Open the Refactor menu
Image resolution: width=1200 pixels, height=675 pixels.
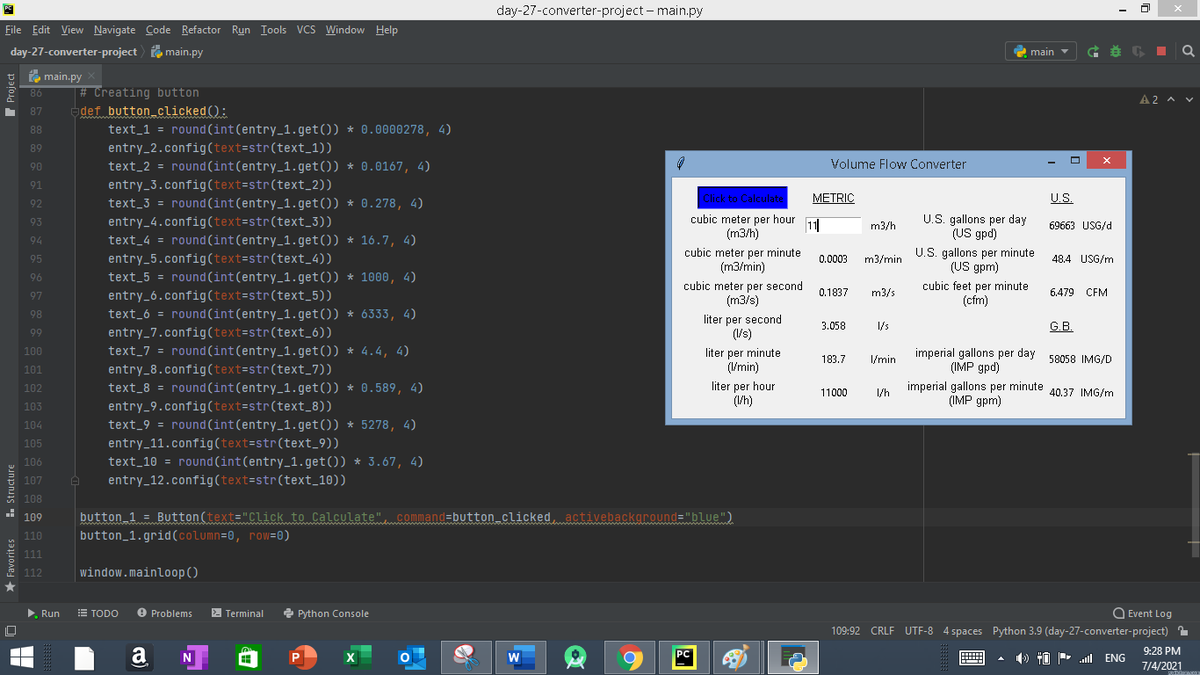click(201, 30)
